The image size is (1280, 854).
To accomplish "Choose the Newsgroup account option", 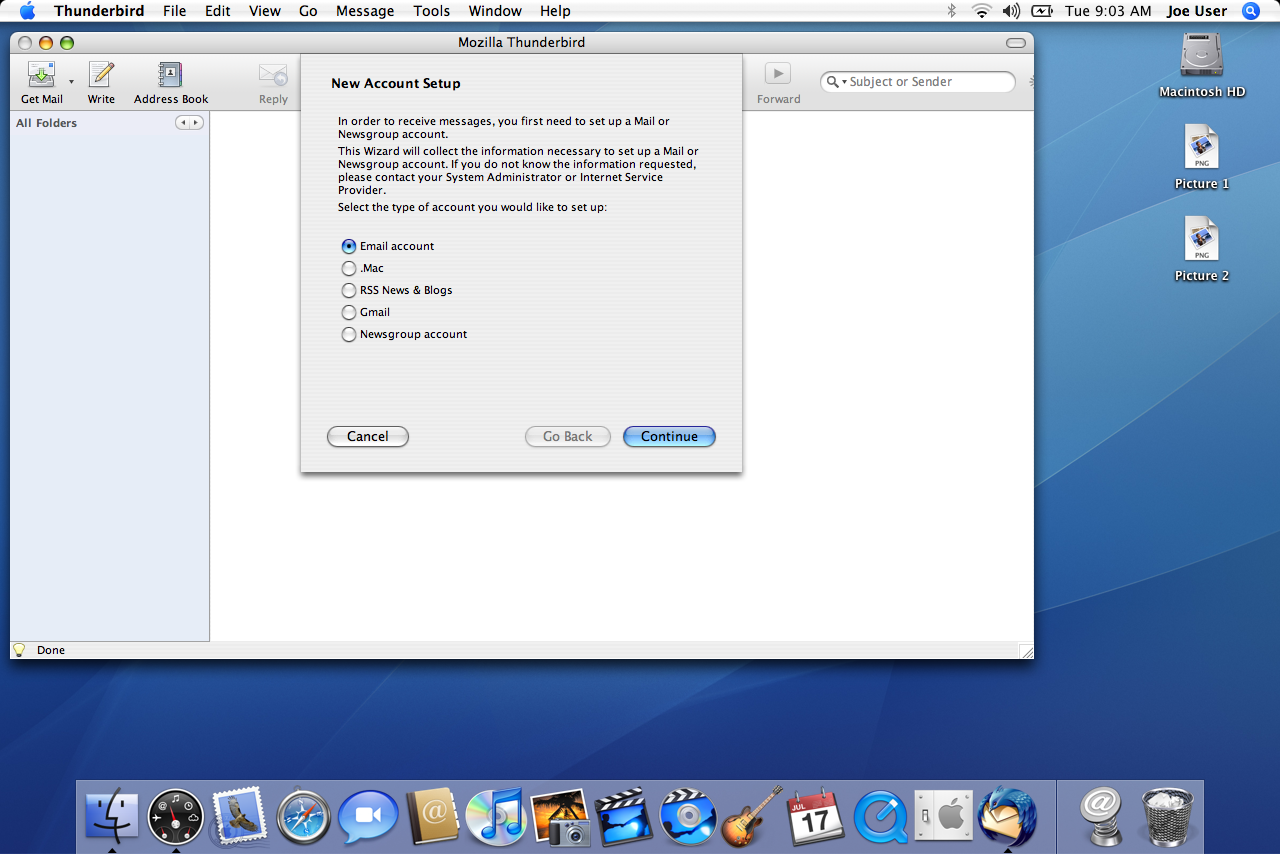I will [349, 334].
